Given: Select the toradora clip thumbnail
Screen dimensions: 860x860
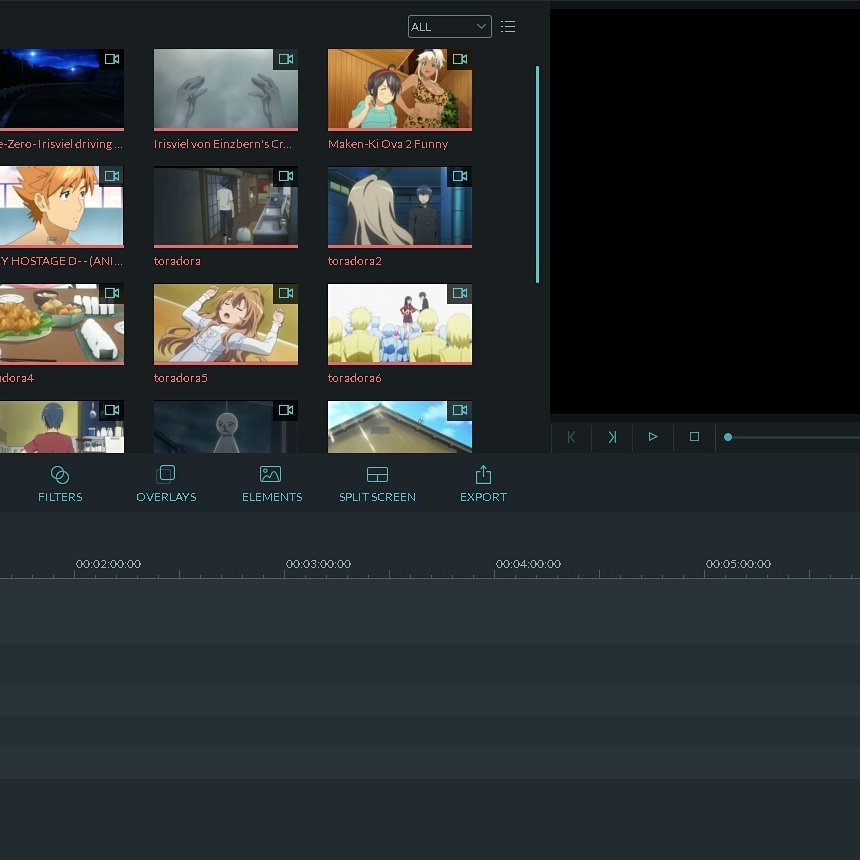Looking at the screenshot, I should click(x=226, y=207).
